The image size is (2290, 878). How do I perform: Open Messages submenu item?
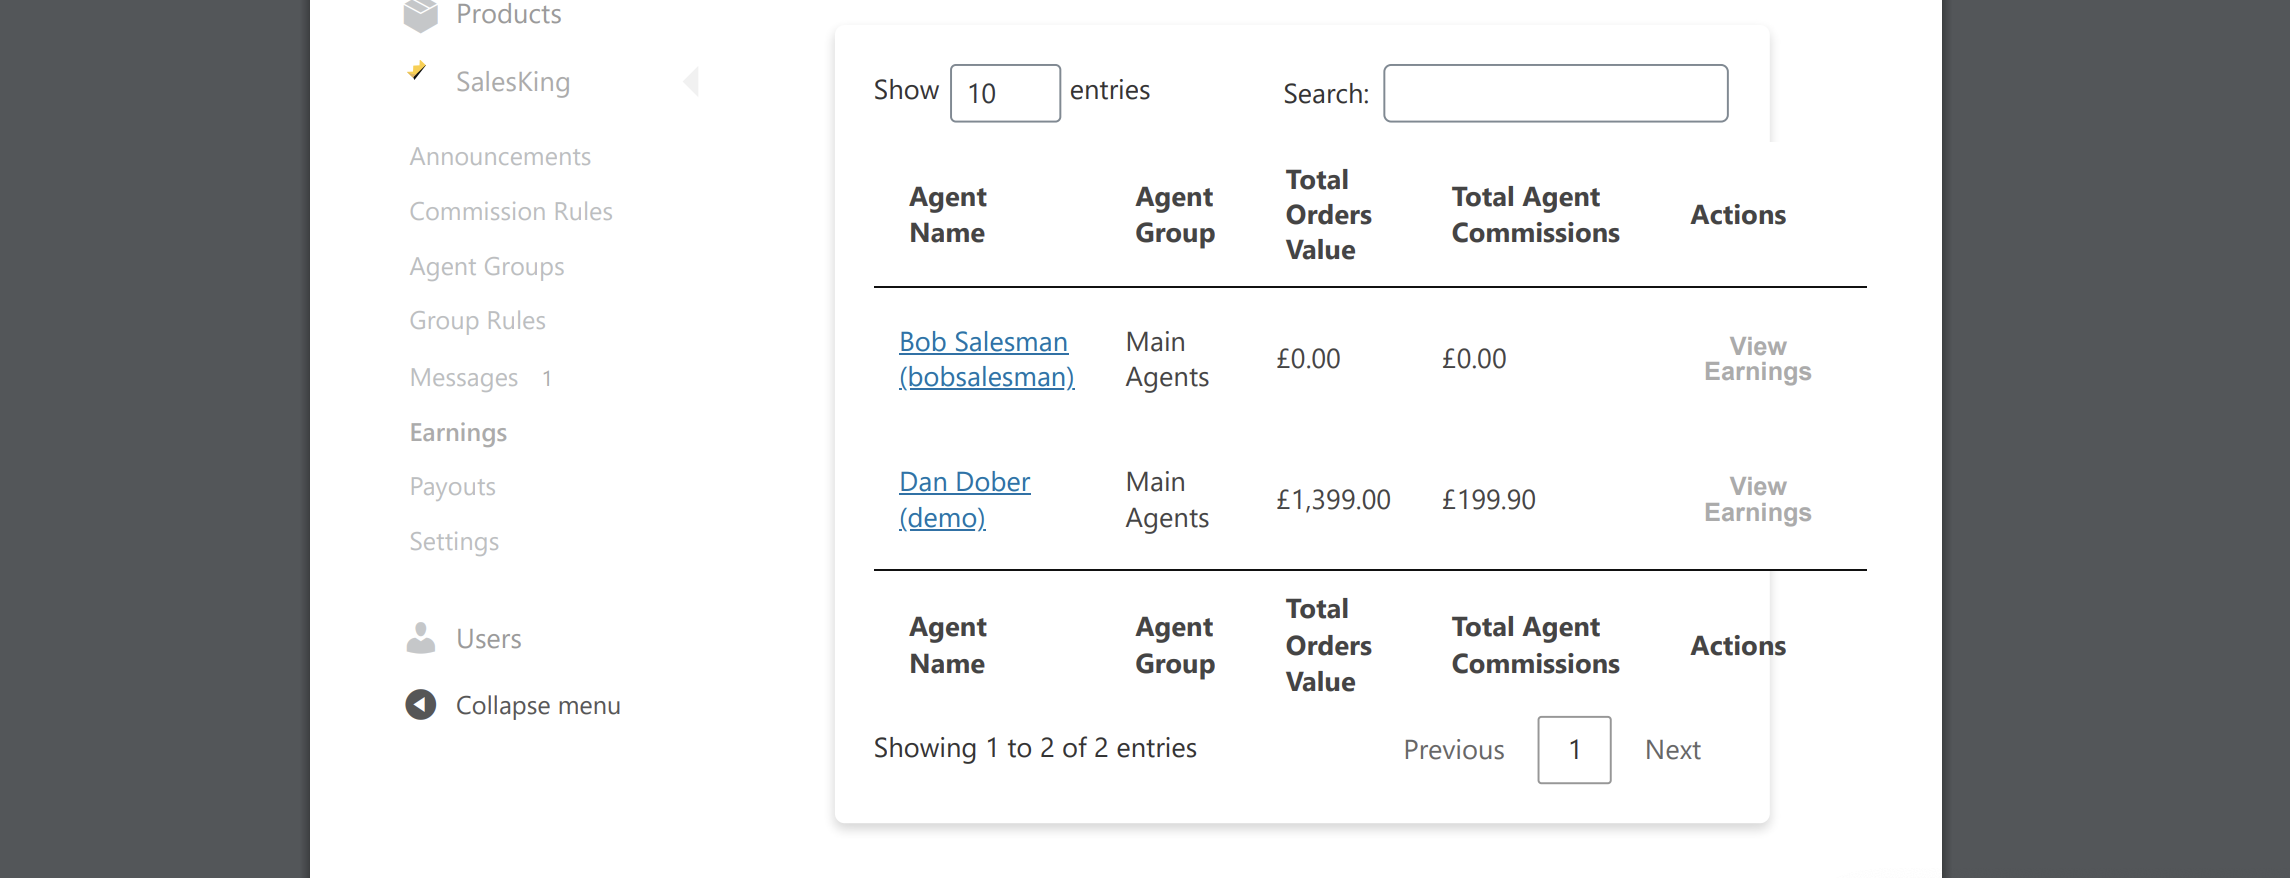[x=464, y=378]
